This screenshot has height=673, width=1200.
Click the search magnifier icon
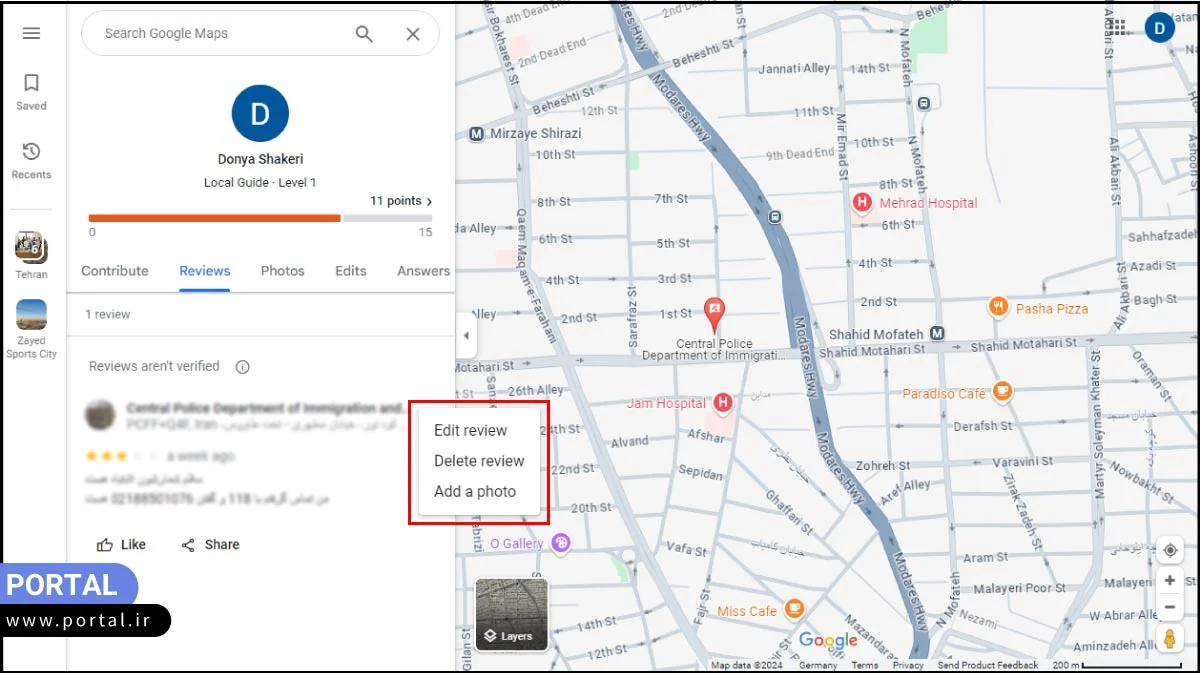point(364,34)
